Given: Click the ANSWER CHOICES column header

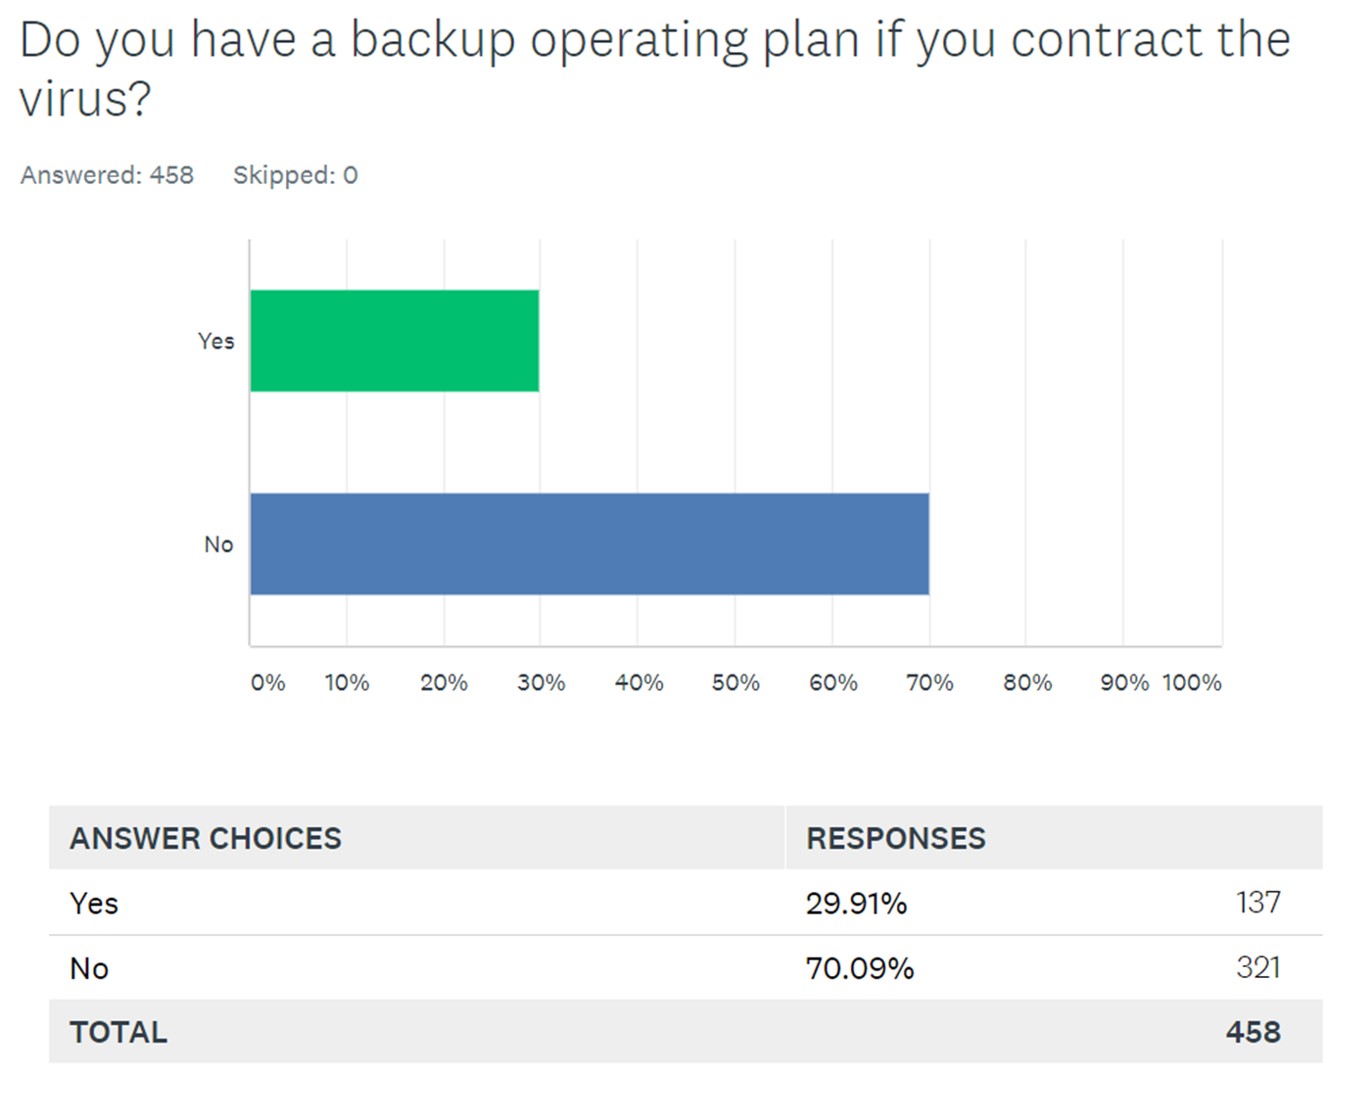Looking at the screenshot, I should tap(205, 838).
